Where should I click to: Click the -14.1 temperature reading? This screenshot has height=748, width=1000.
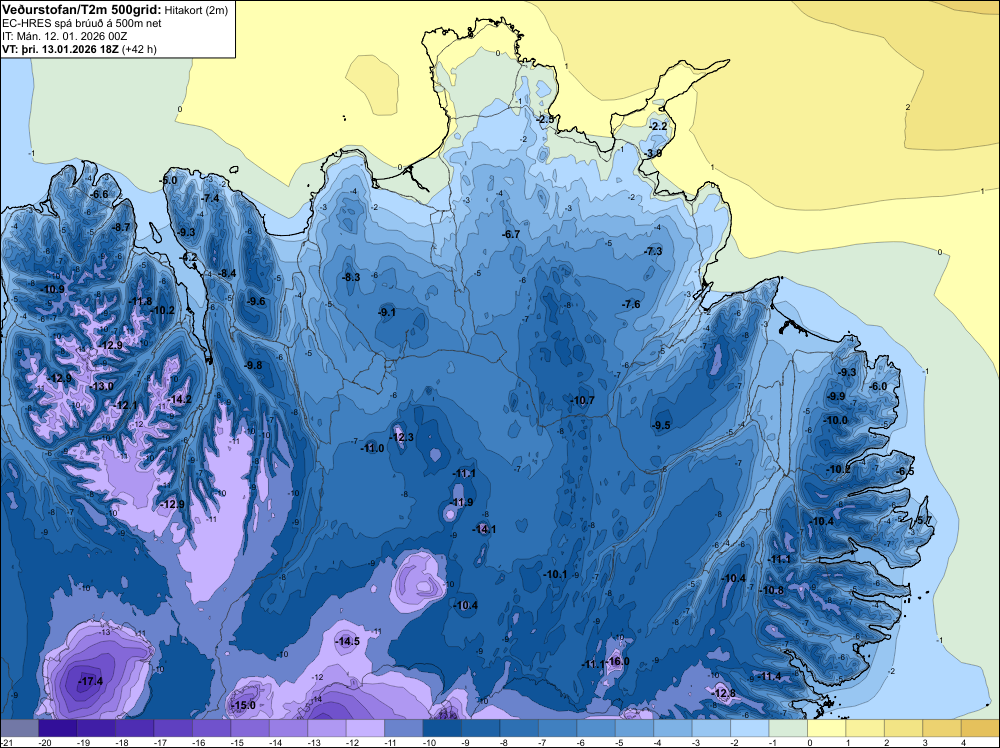[x=484, y=529]
